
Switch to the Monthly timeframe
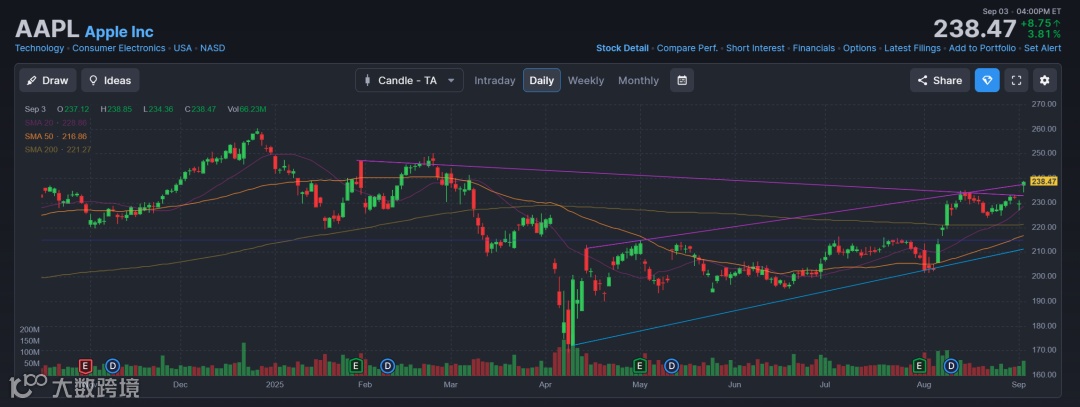638,81
